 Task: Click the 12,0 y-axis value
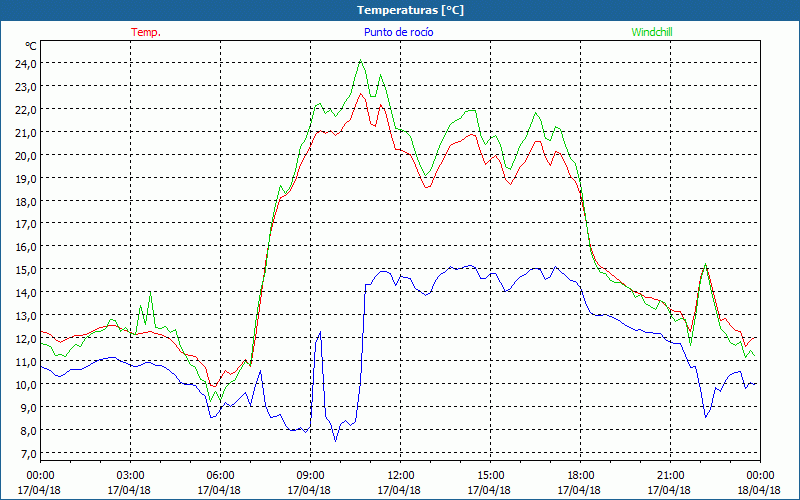(x=26, y=339)
